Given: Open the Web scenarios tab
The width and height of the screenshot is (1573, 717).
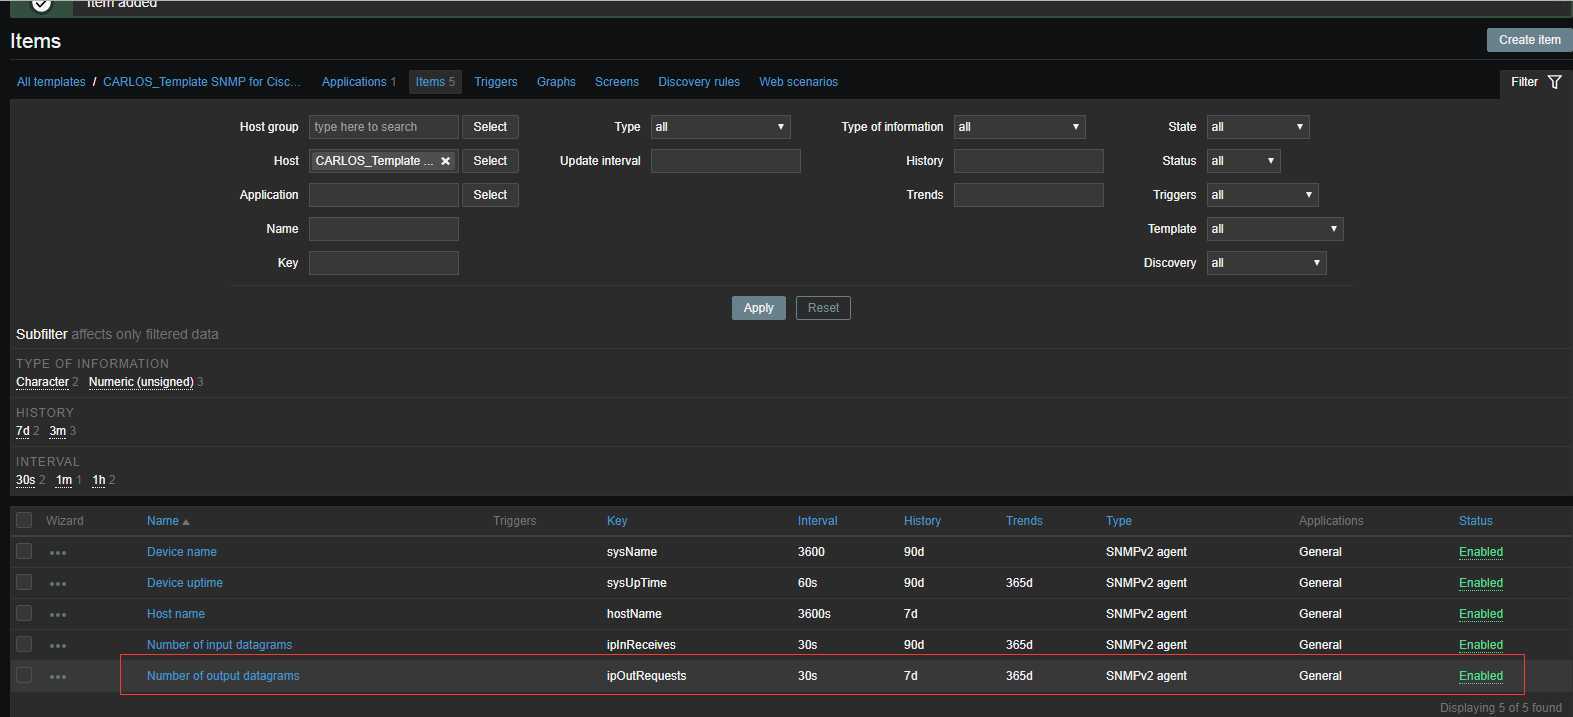Looking at the screenshot, I should point(798,82).
